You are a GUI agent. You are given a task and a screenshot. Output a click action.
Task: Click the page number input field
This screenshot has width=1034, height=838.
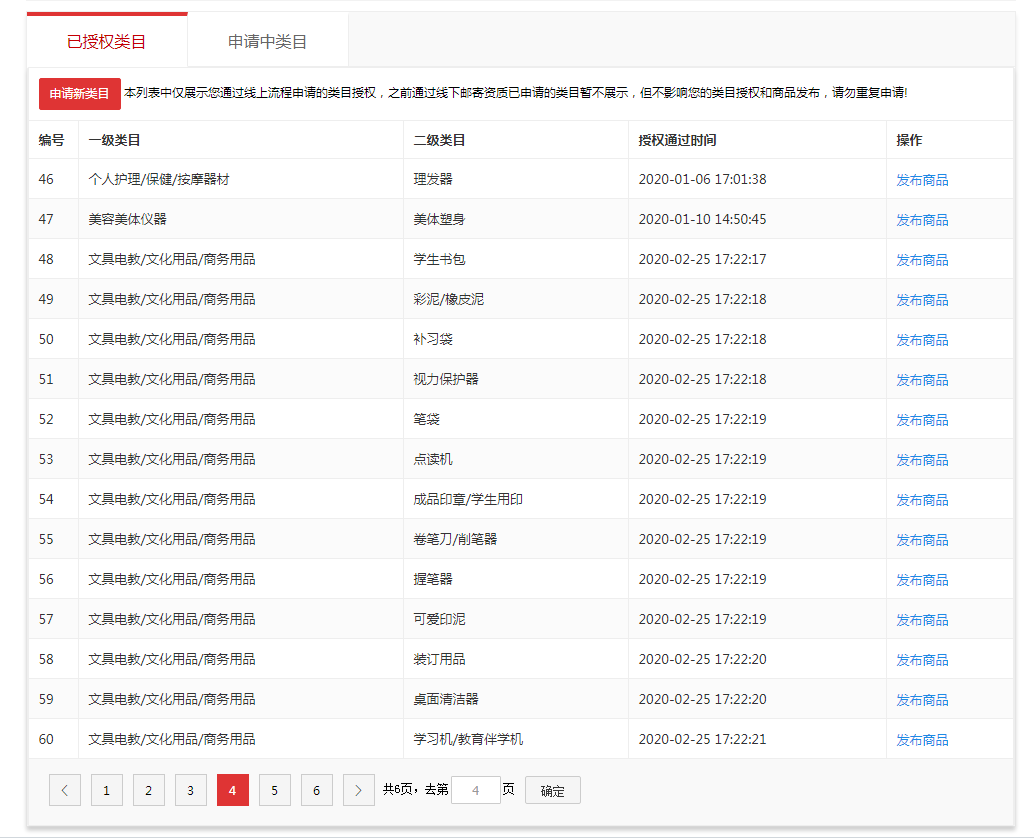pyautogui.click(x=475, y=790)
